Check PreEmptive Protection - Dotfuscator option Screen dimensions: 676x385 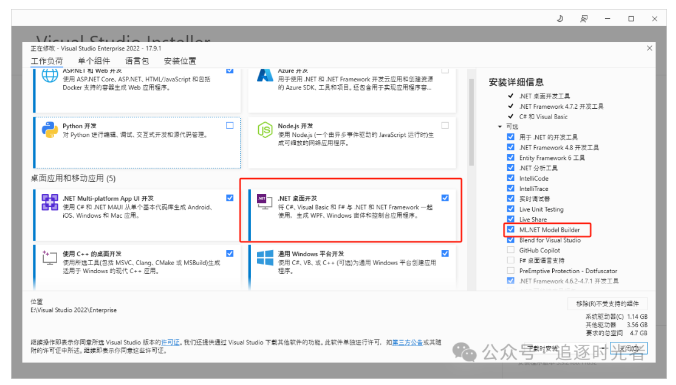coord(510,271)
